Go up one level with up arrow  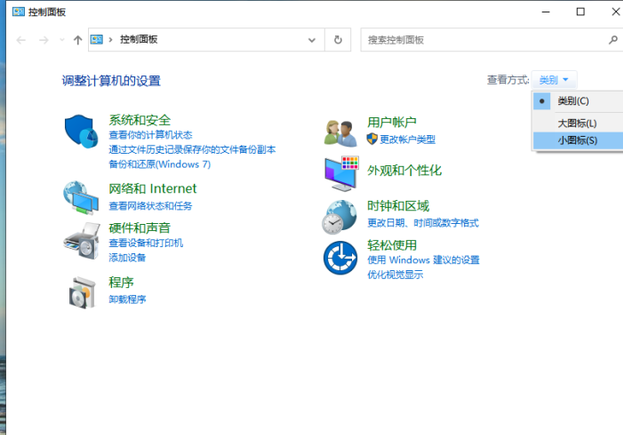(78, 40)
